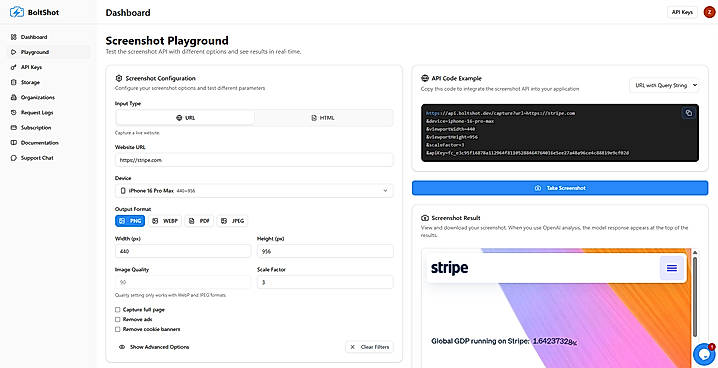Click the Organizations building icon
Viewport: 718px width, 368px height.
coord(13,97)
